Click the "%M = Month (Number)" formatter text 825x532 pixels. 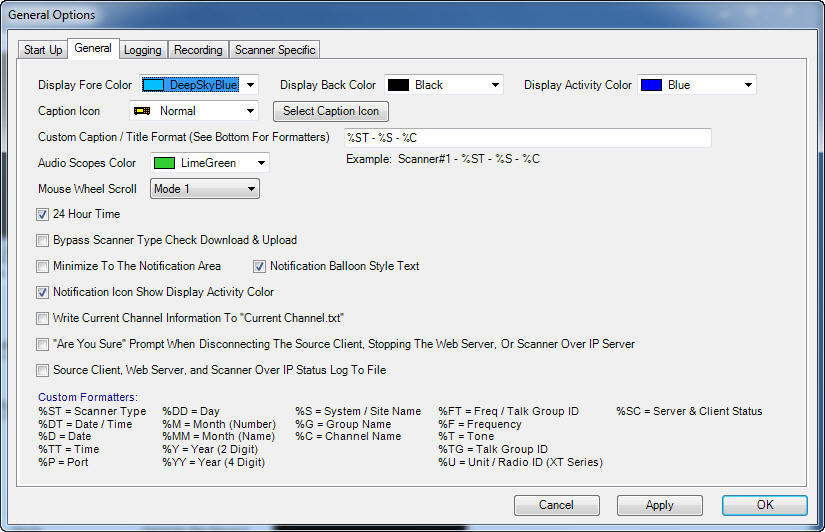click(219, 424)
